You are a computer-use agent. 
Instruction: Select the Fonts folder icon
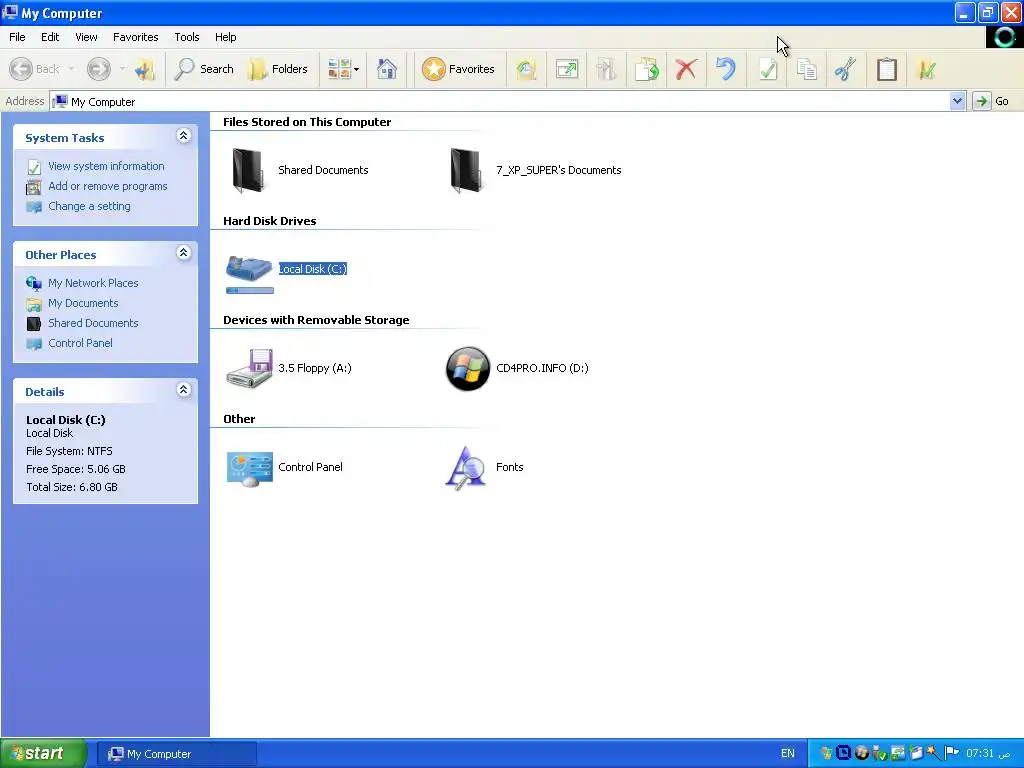(x=465, y=468)
